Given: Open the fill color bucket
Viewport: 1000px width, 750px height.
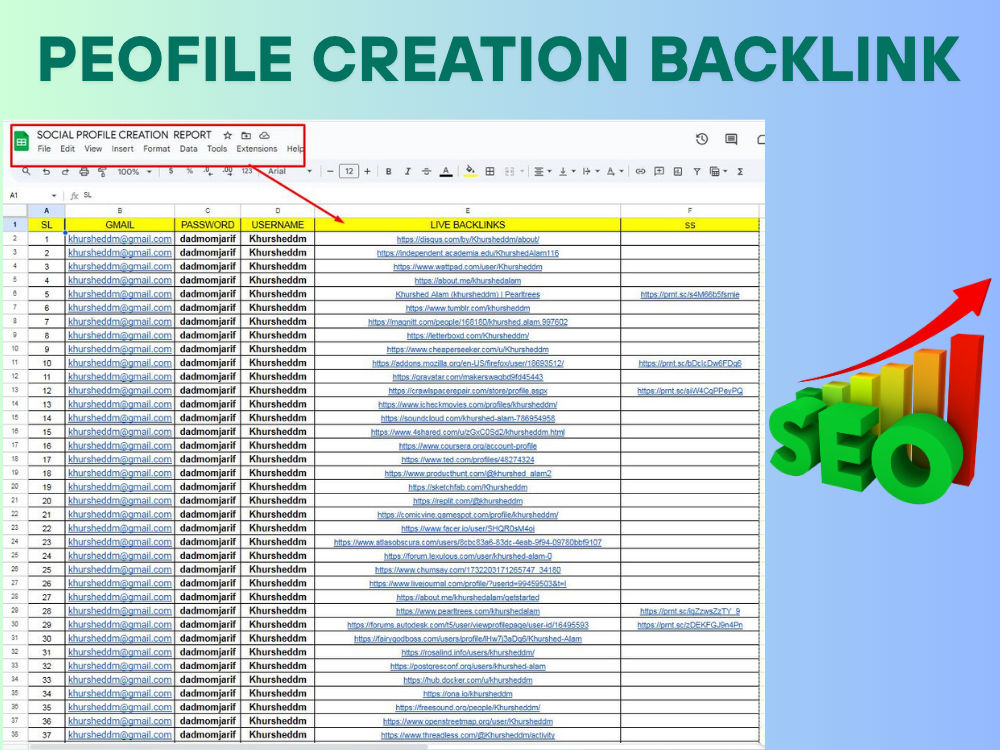Looking at the screenshot, I should pos(470,171).
